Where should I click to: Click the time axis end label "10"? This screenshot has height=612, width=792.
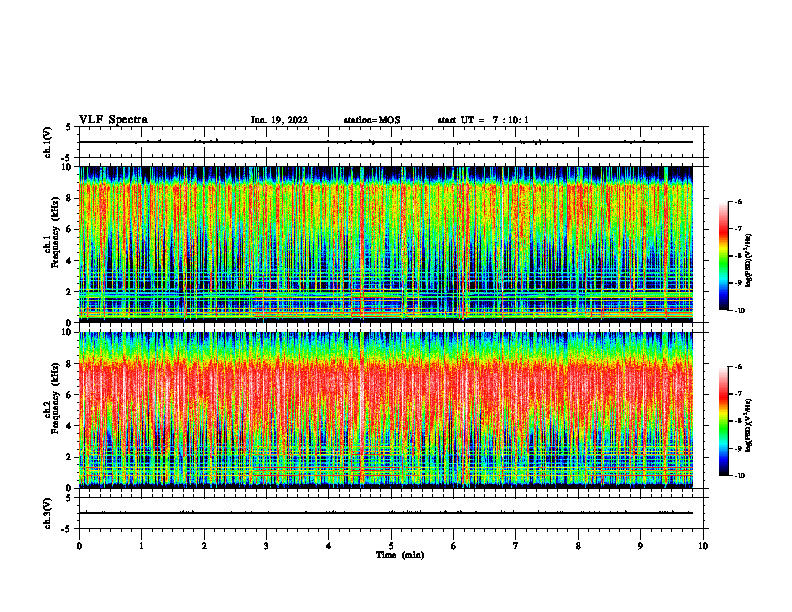click(x=703, y=546)
